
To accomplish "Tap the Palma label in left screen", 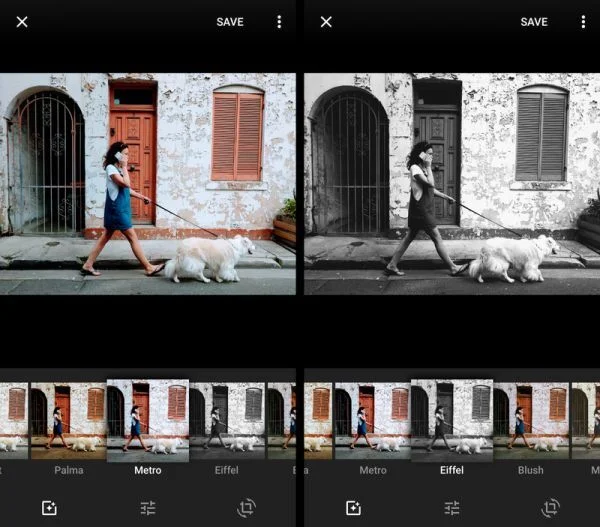I will [69, 470].
